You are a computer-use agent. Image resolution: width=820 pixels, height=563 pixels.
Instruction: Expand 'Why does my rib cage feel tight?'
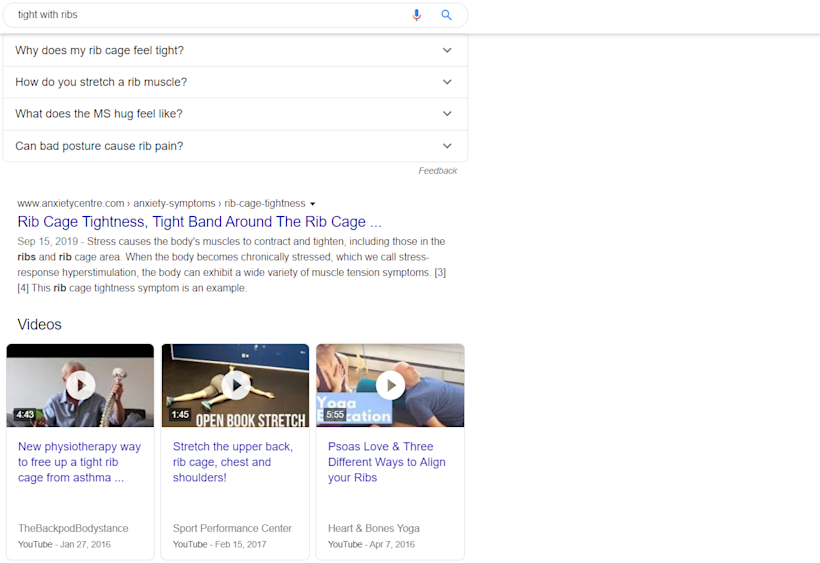[235, 50]
